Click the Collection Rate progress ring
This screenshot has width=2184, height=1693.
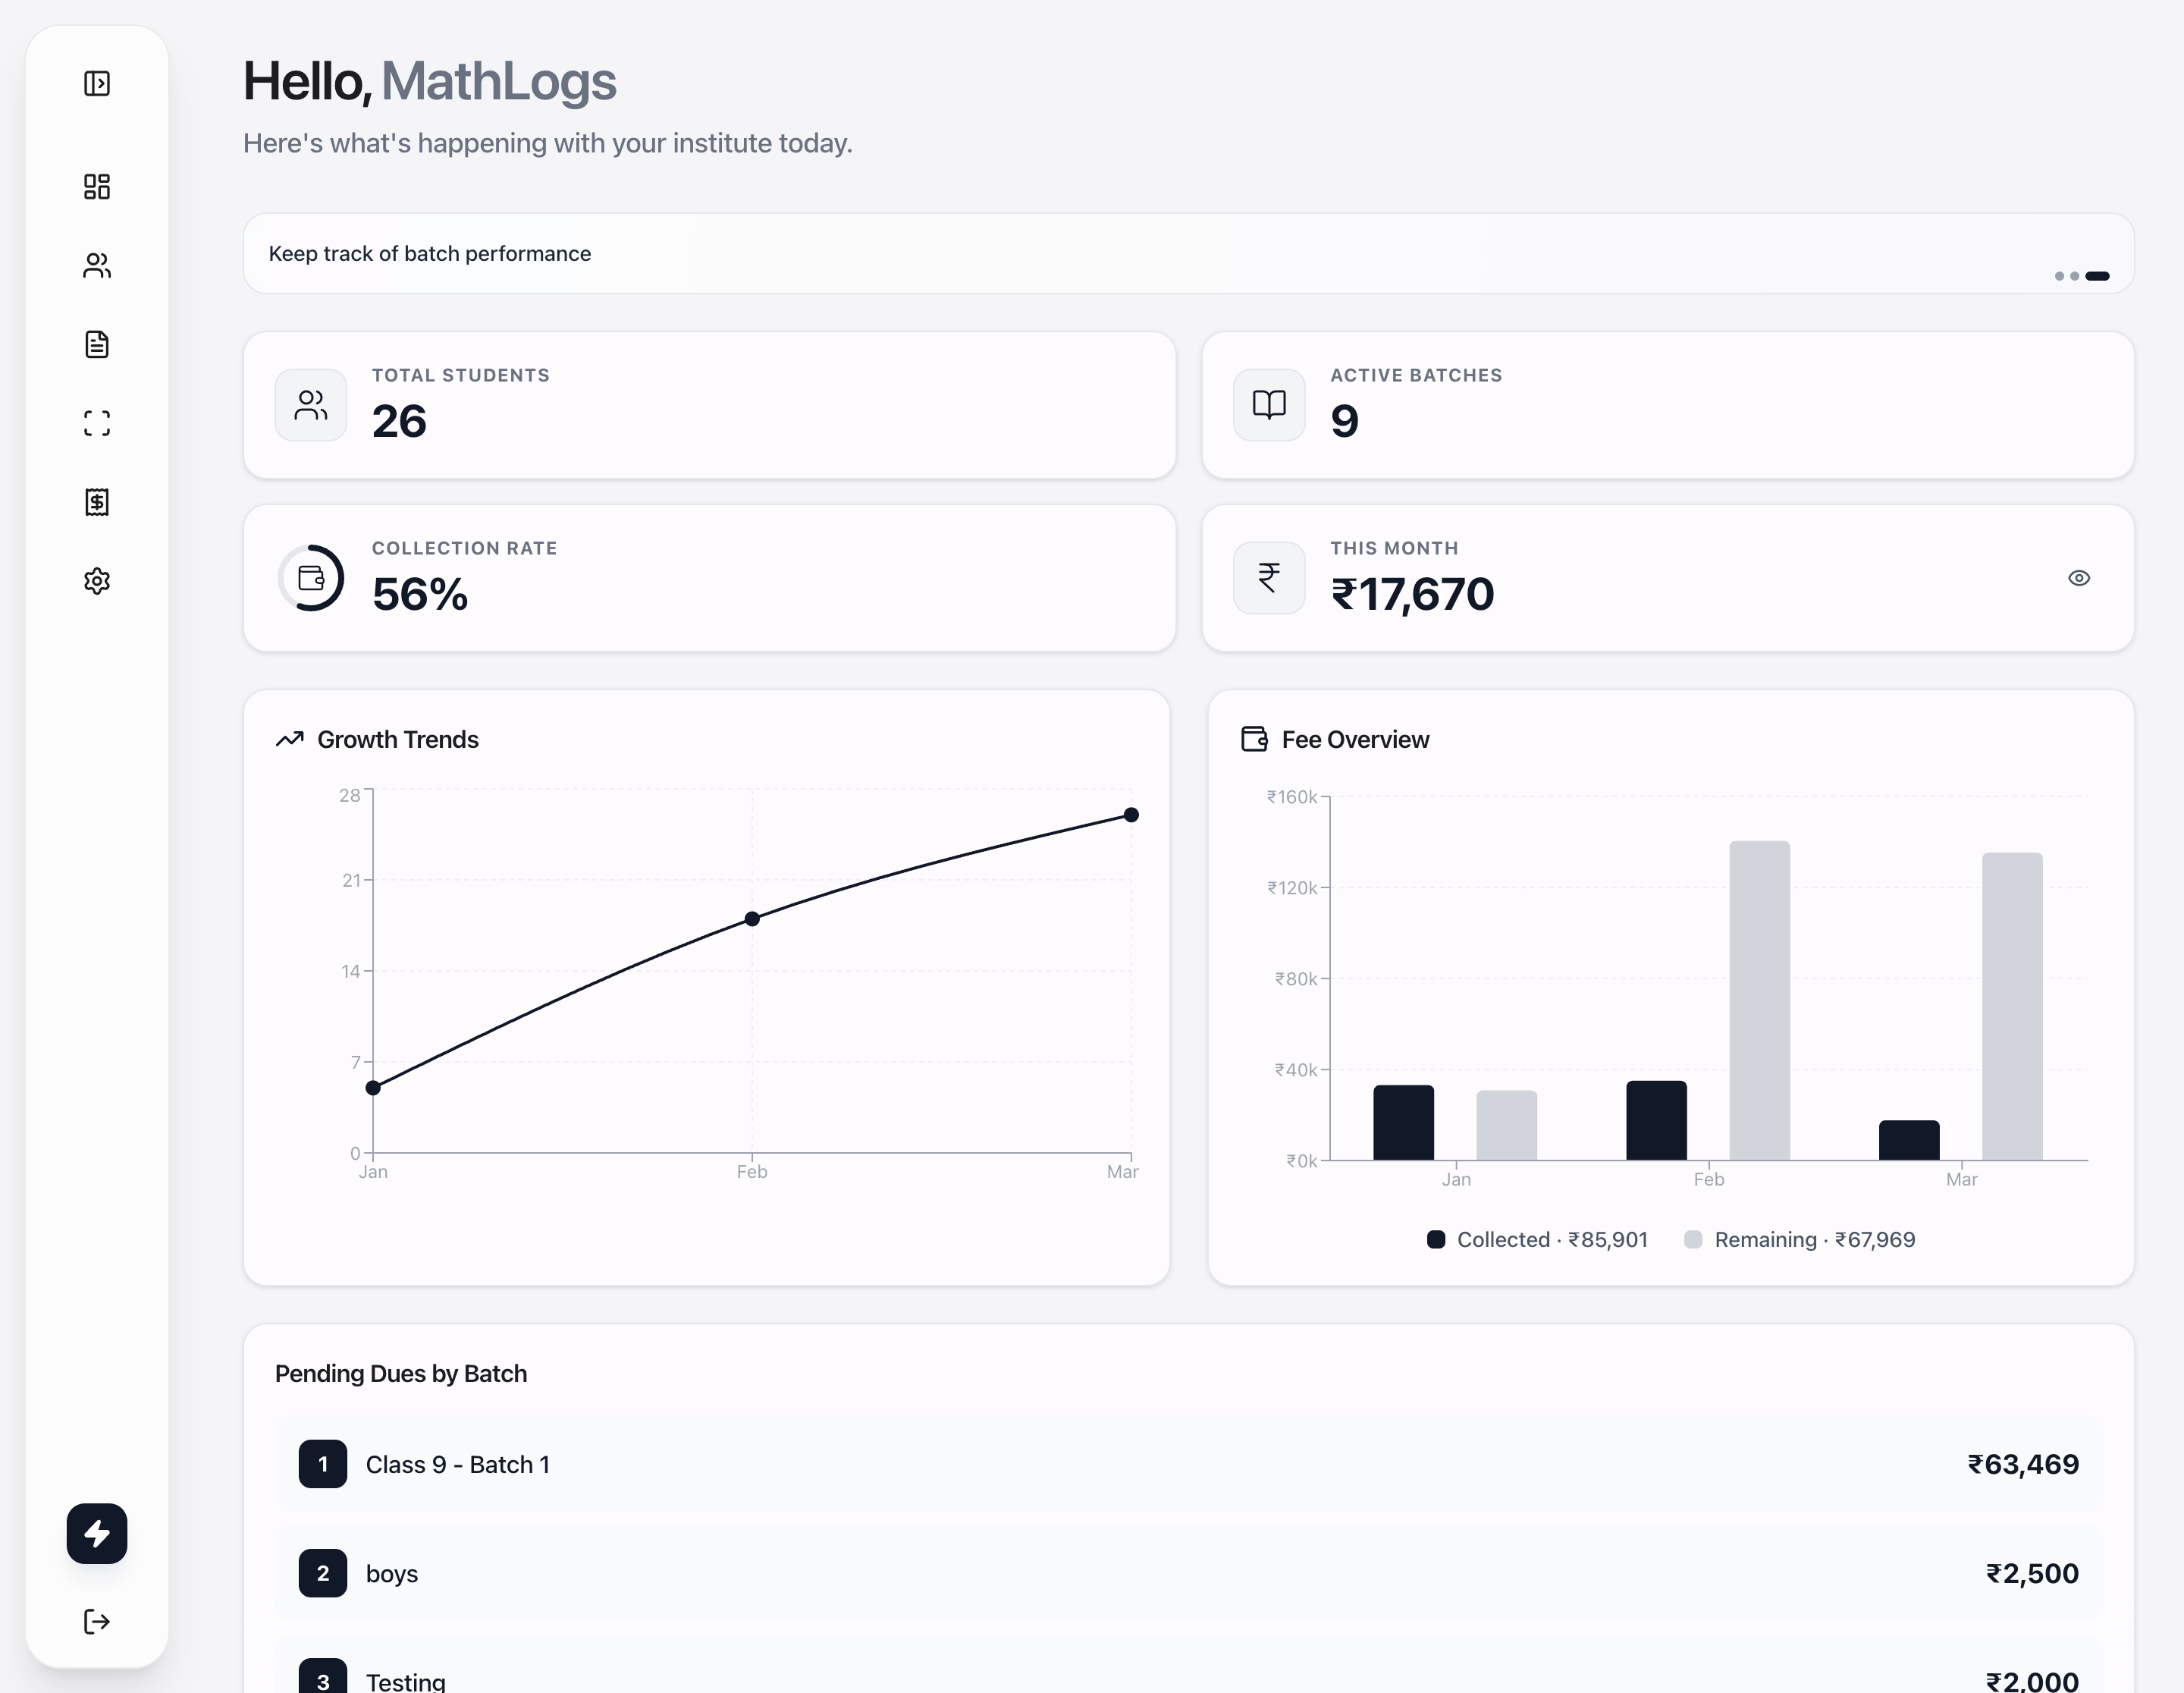pyautogui.click(x=311, y=578)
